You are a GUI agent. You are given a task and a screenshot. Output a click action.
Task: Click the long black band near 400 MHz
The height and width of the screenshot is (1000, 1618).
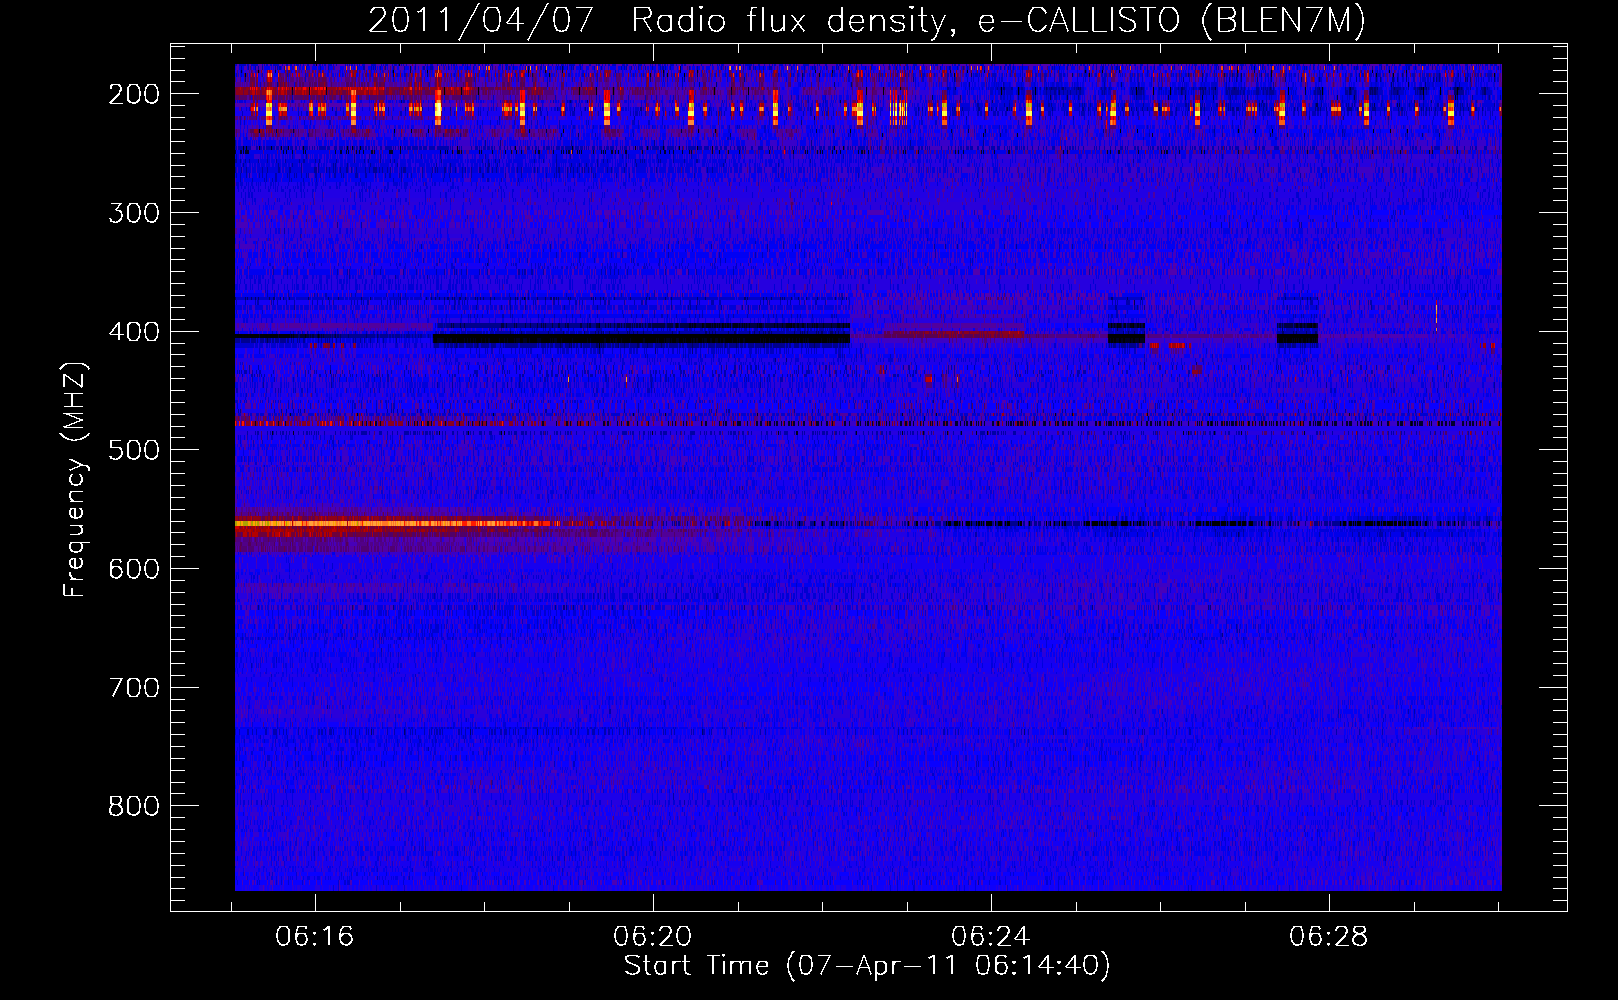tap(641, 339)
